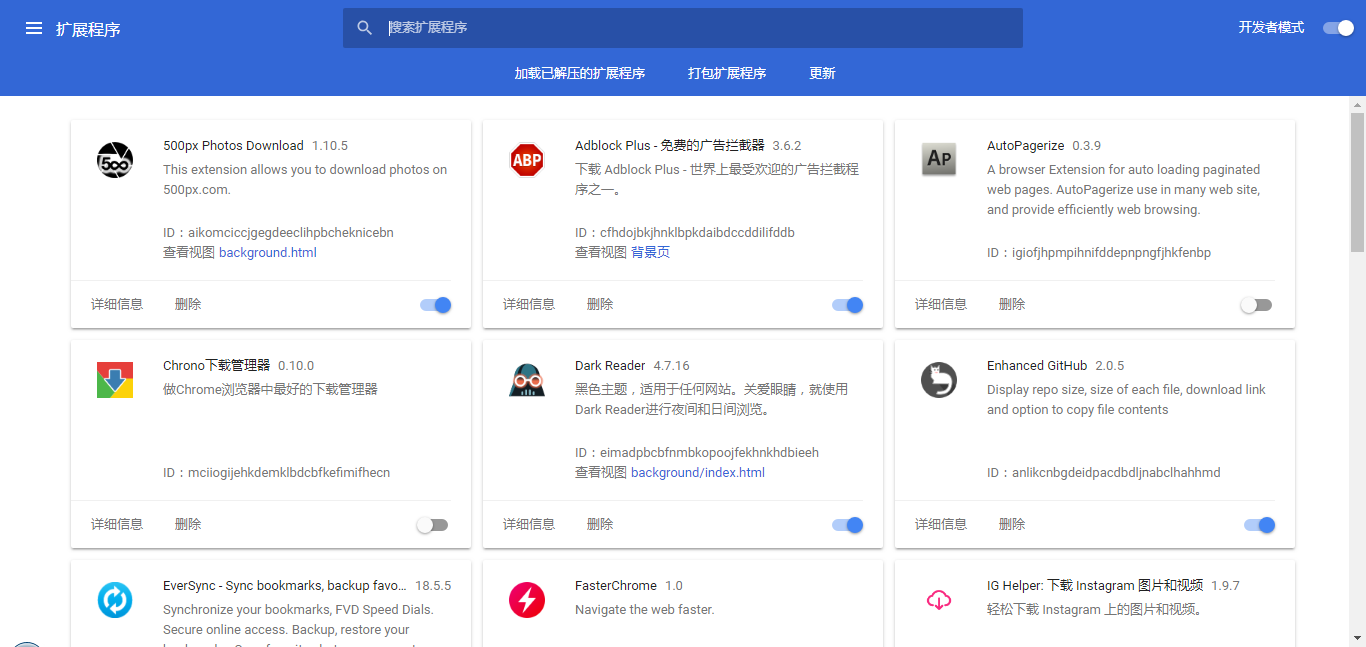
Task: Enable AutoPagerize extension toggle
Action: coord(1256,305)
